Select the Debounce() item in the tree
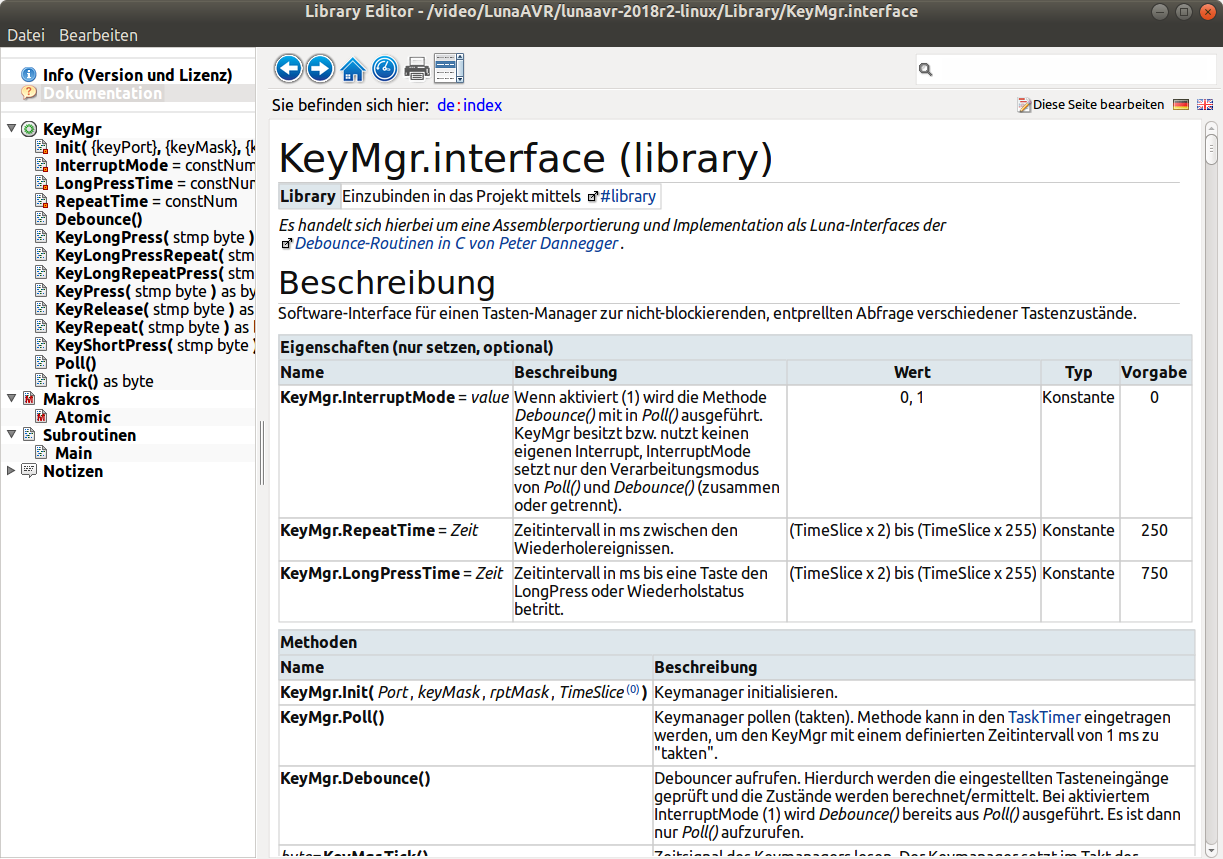This screenshot has height=859, width=1223. pos(98,219)
